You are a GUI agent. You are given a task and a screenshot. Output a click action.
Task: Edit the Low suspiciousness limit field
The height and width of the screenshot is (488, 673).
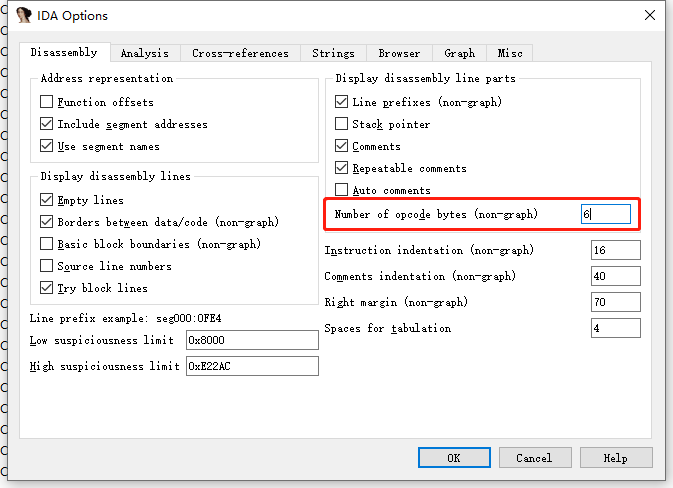tap(252, 340)
